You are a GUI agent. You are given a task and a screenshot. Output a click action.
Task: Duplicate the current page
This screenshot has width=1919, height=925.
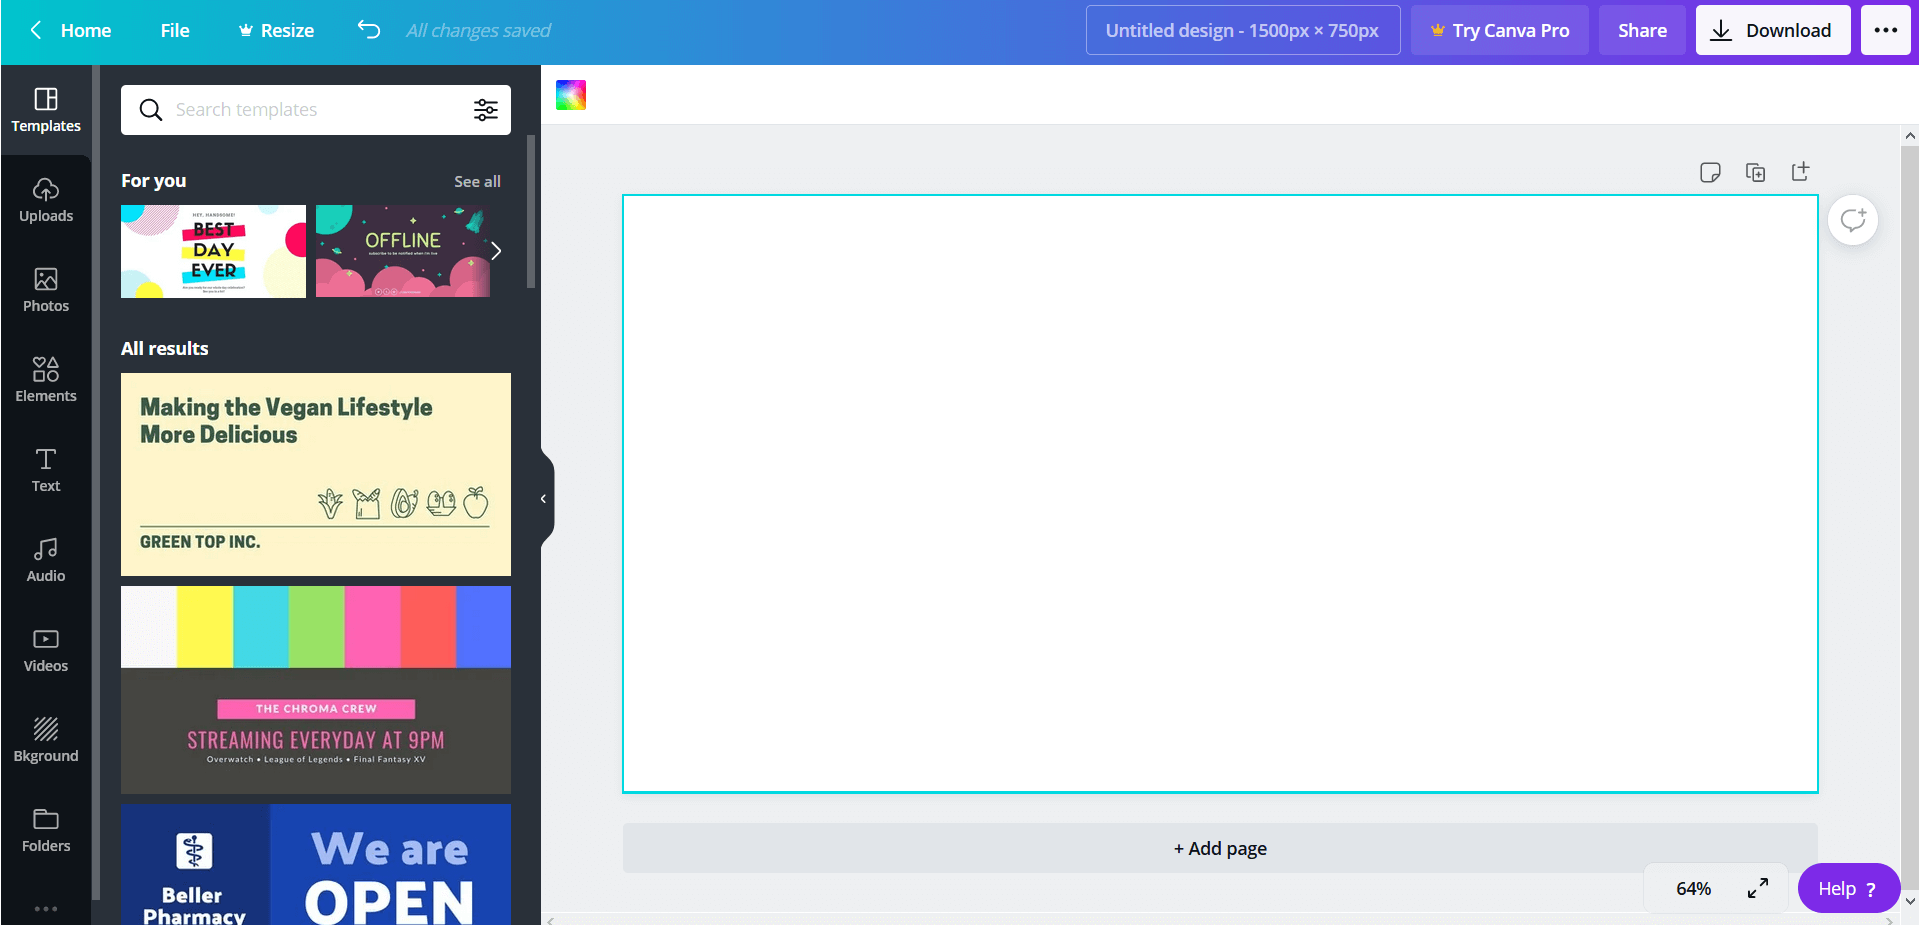pos(1756,172)
